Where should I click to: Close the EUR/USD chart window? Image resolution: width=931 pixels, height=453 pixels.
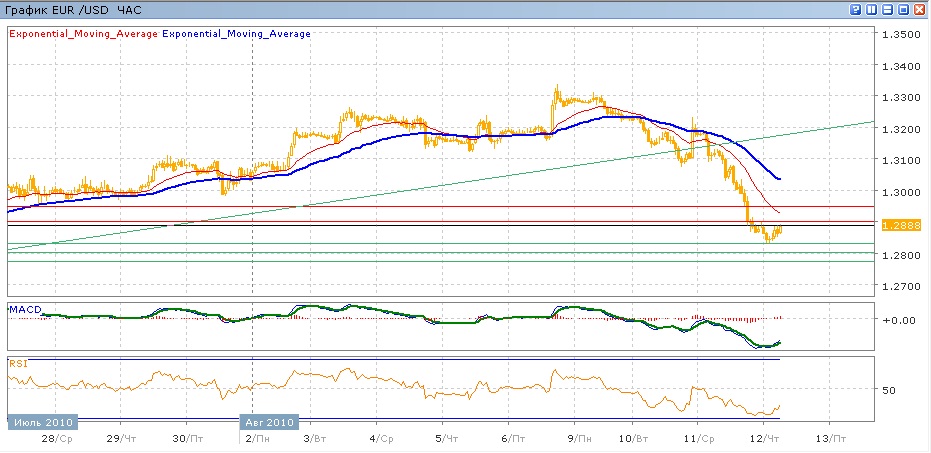(920, 9)
